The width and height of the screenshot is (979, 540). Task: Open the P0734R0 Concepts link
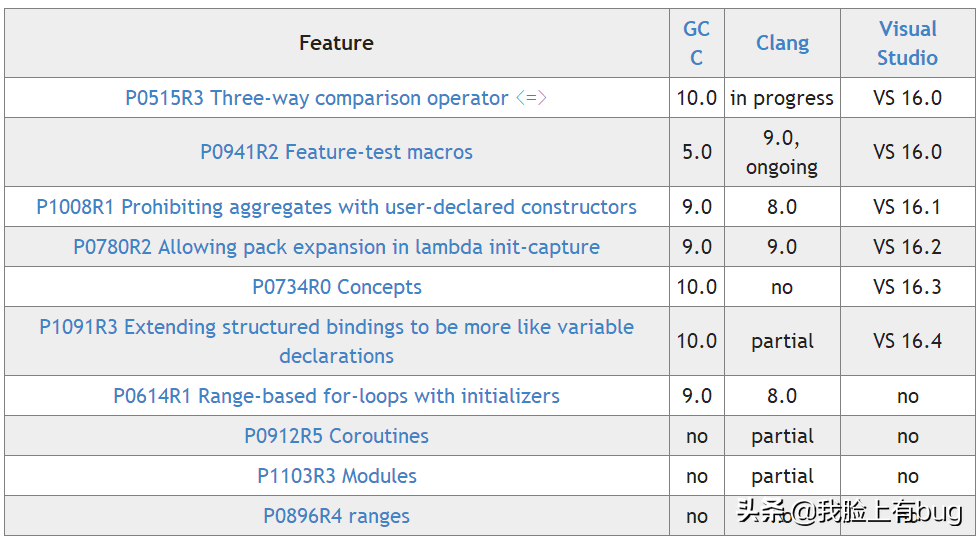pos(336,287)
